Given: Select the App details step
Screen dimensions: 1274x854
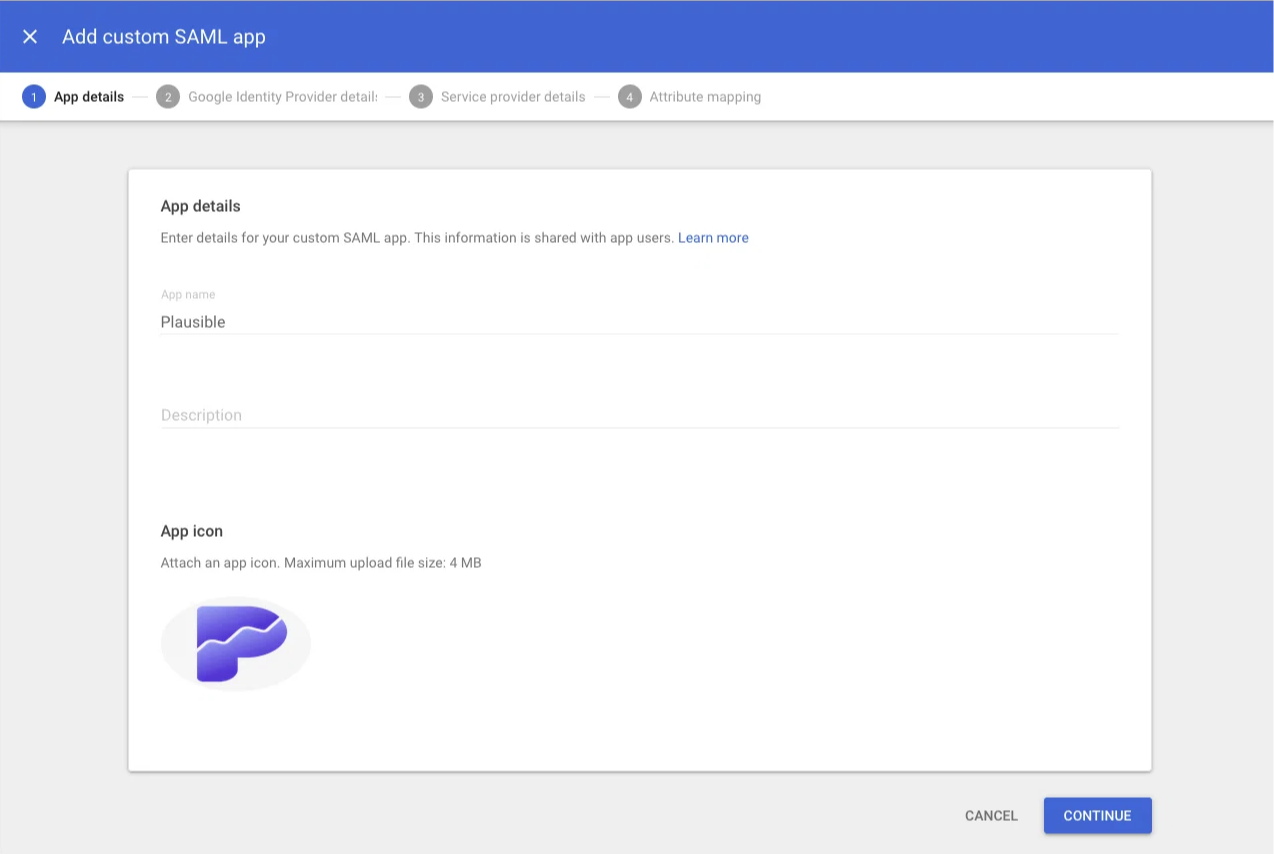Looking at the screenshot, I should 74,97.
